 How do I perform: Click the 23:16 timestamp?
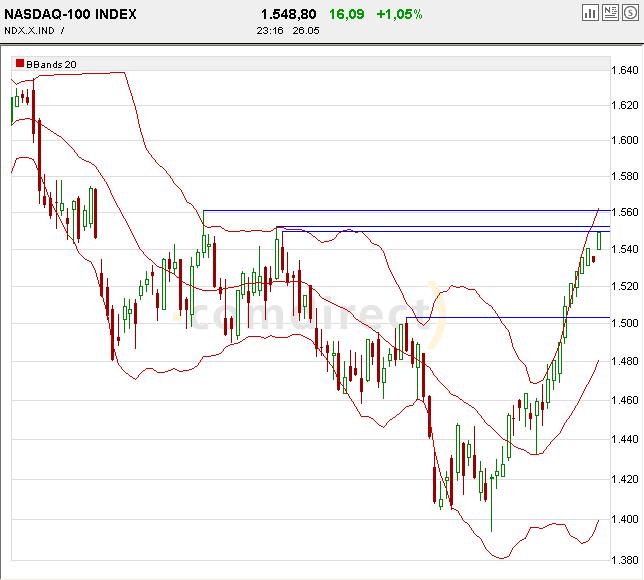[270, 31]
